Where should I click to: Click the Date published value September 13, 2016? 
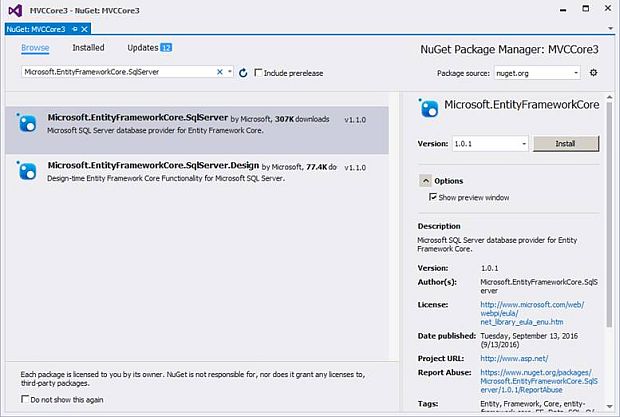(x=529, y=340)
